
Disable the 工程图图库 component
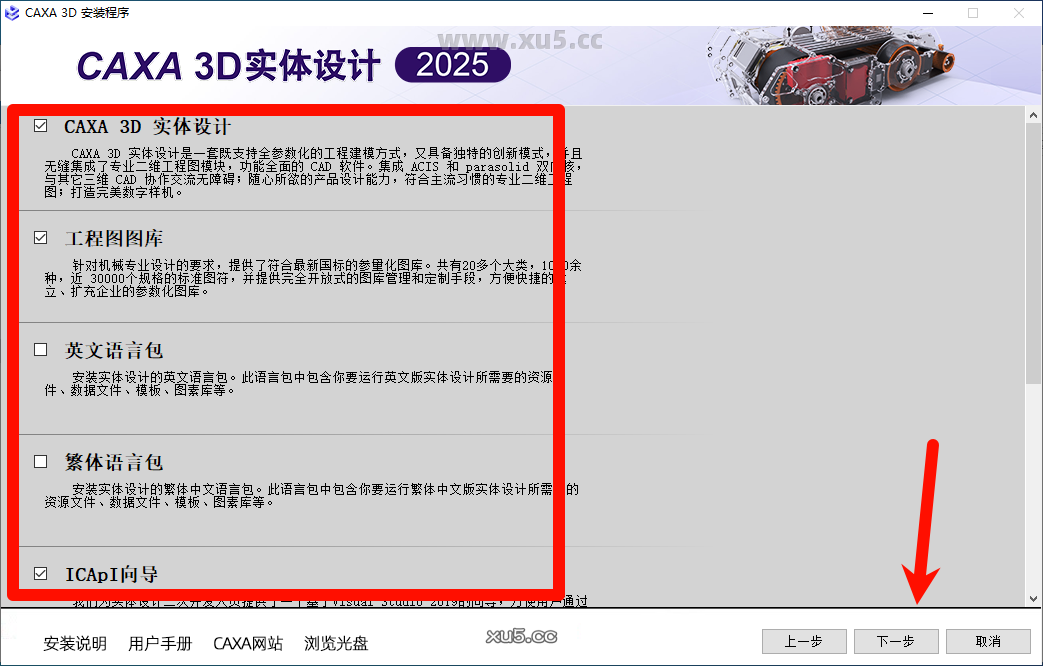click(40, 237)
